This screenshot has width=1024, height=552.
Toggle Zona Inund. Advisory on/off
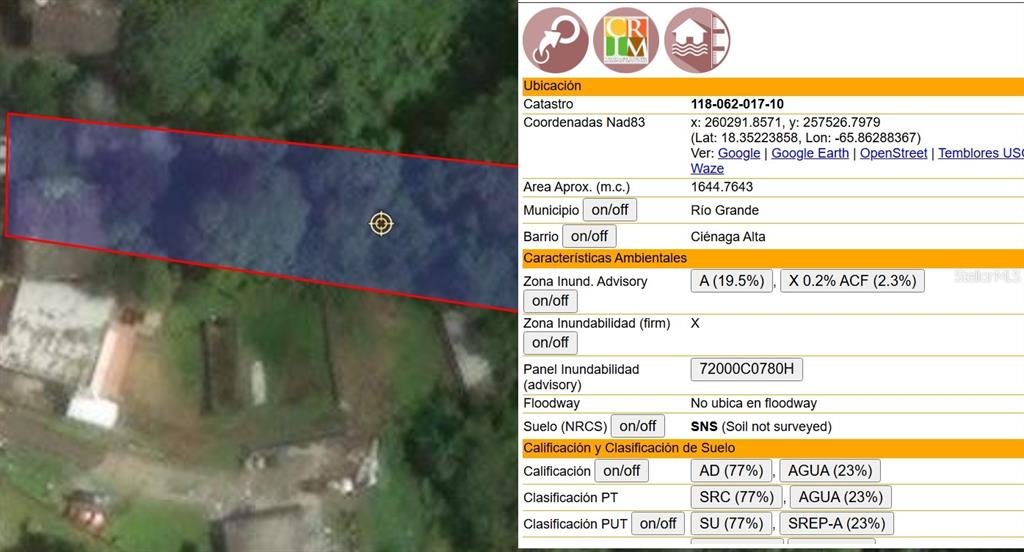click(550, 300)
